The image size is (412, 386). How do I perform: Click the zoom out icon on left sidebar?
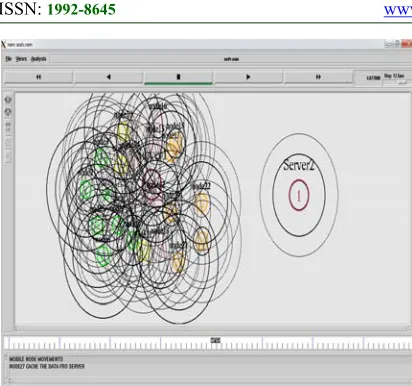point(8,112)
